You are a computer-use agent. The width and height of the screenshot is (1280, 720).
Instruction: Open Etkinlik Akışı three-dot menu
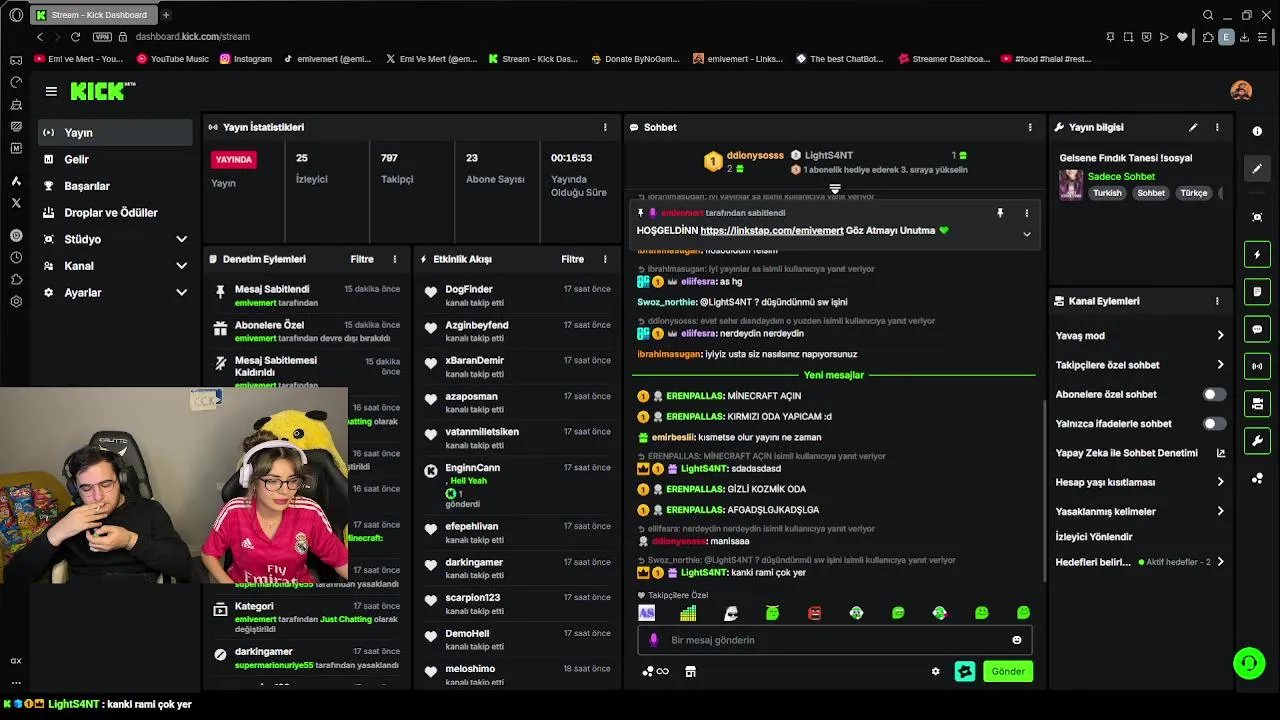pyautogui.click(x=605, y=259)
